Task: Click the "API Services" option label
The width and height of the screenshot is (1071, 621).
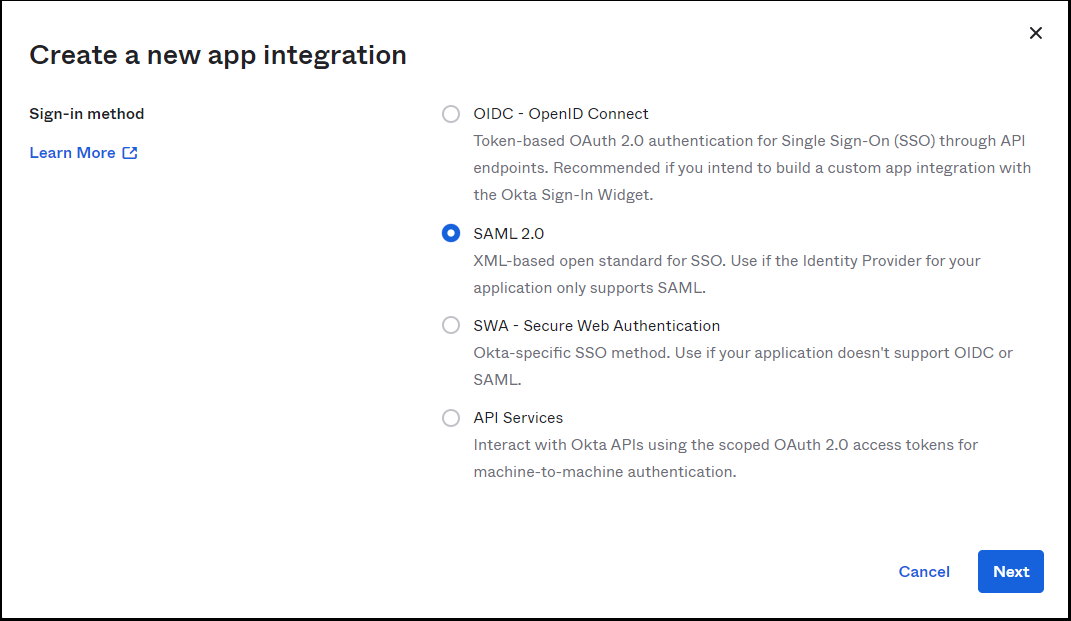Action: click(518, 418)
